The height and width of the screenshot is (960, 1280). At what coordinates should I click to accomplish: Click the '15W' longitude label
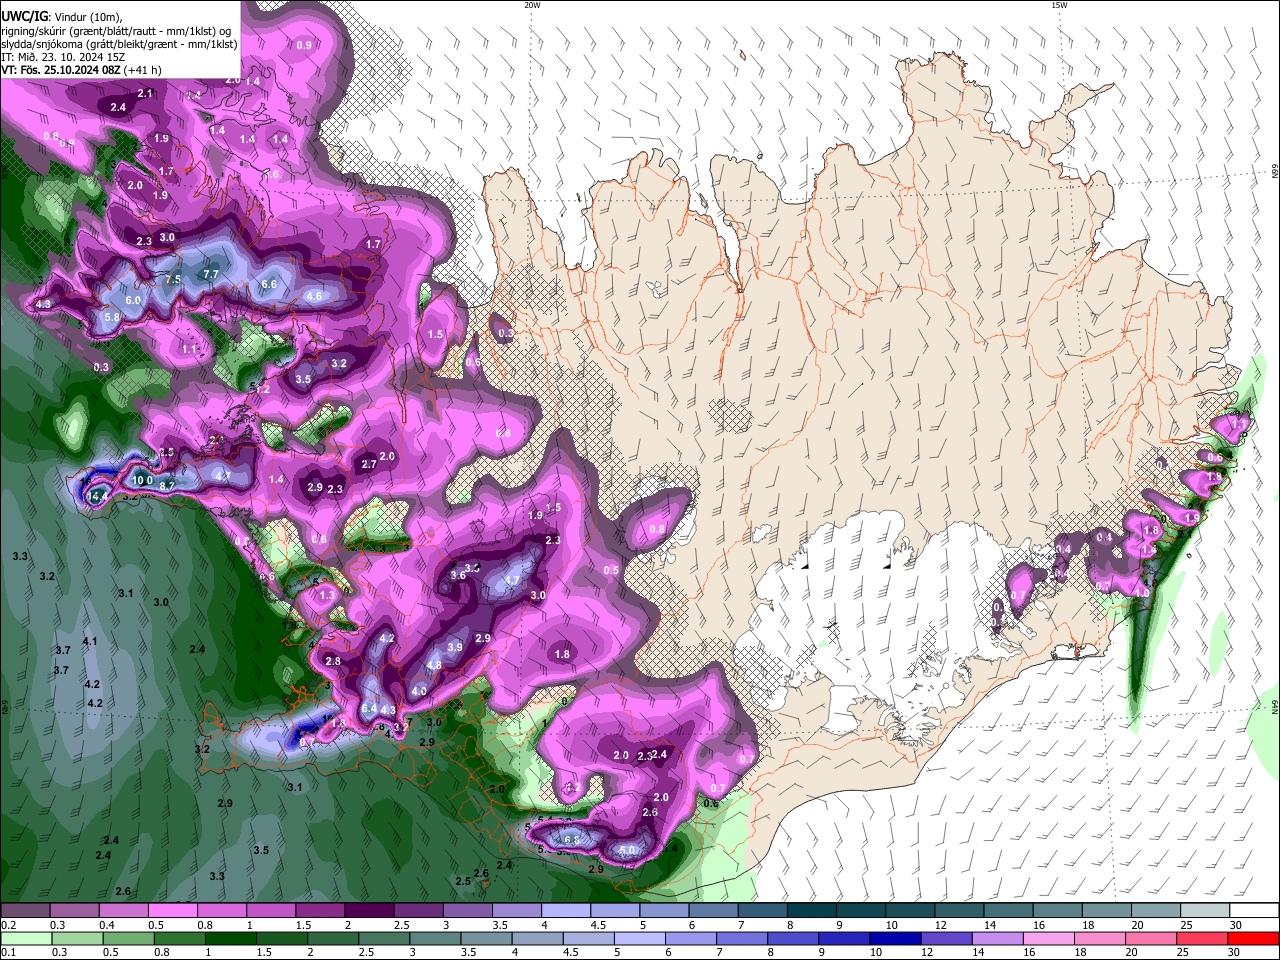[x=1059, y=5]
